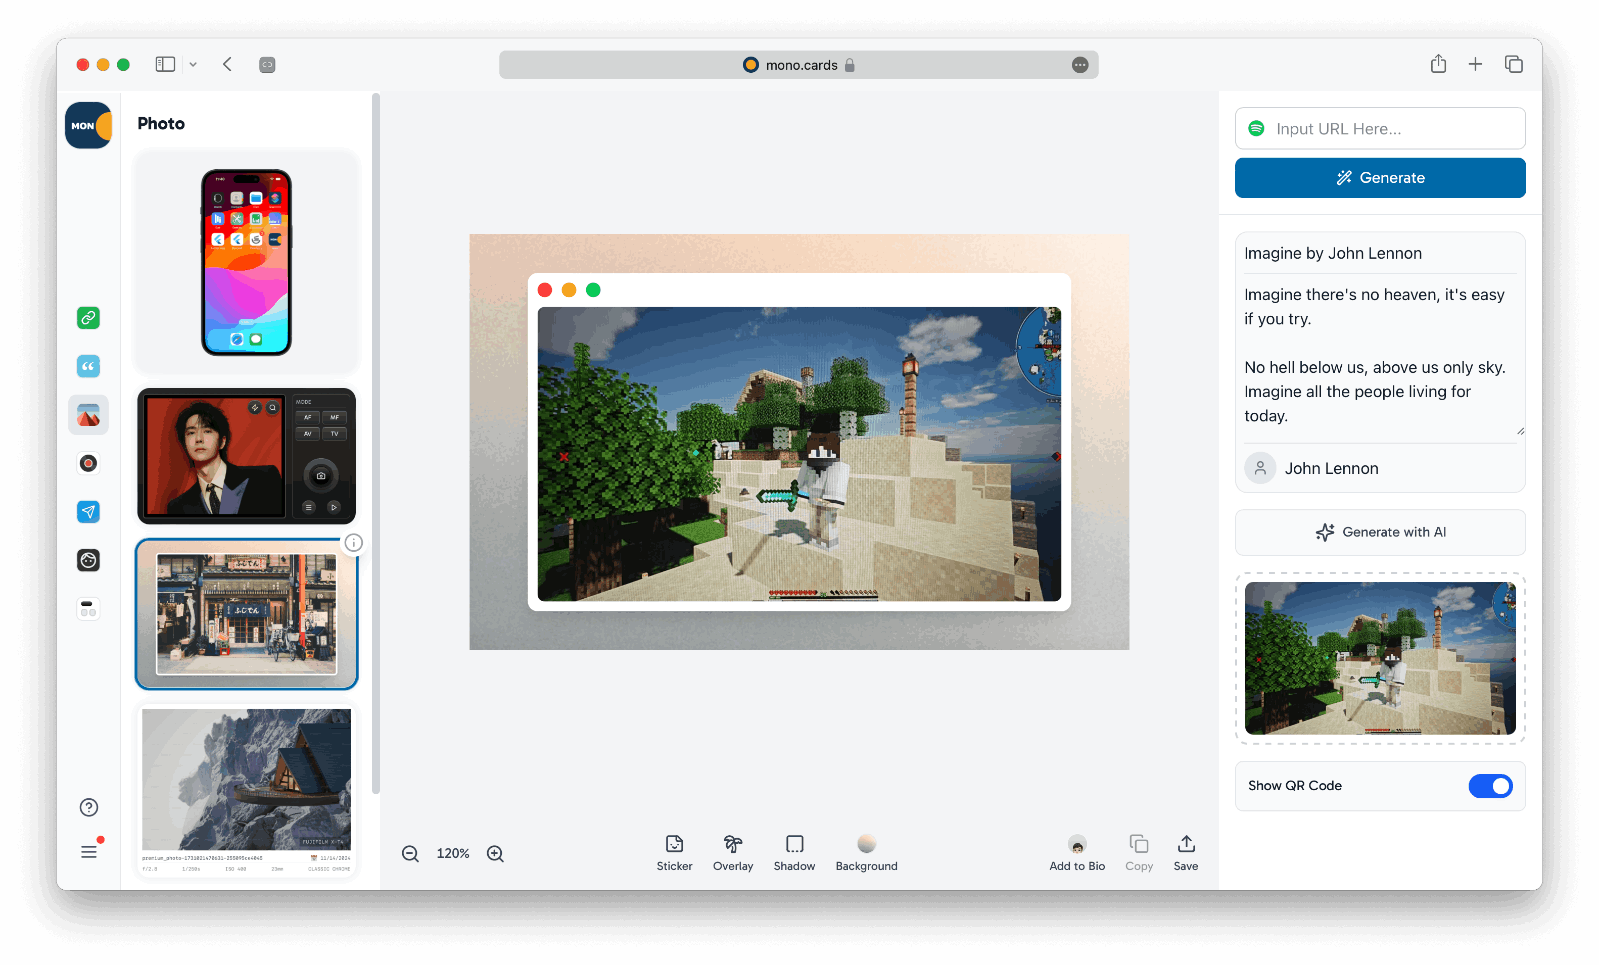Click the Minecraft screenshot on the canvas card
Image resolution: width=1599 pixels, height=965 pixels.
(x=799, y=454)
